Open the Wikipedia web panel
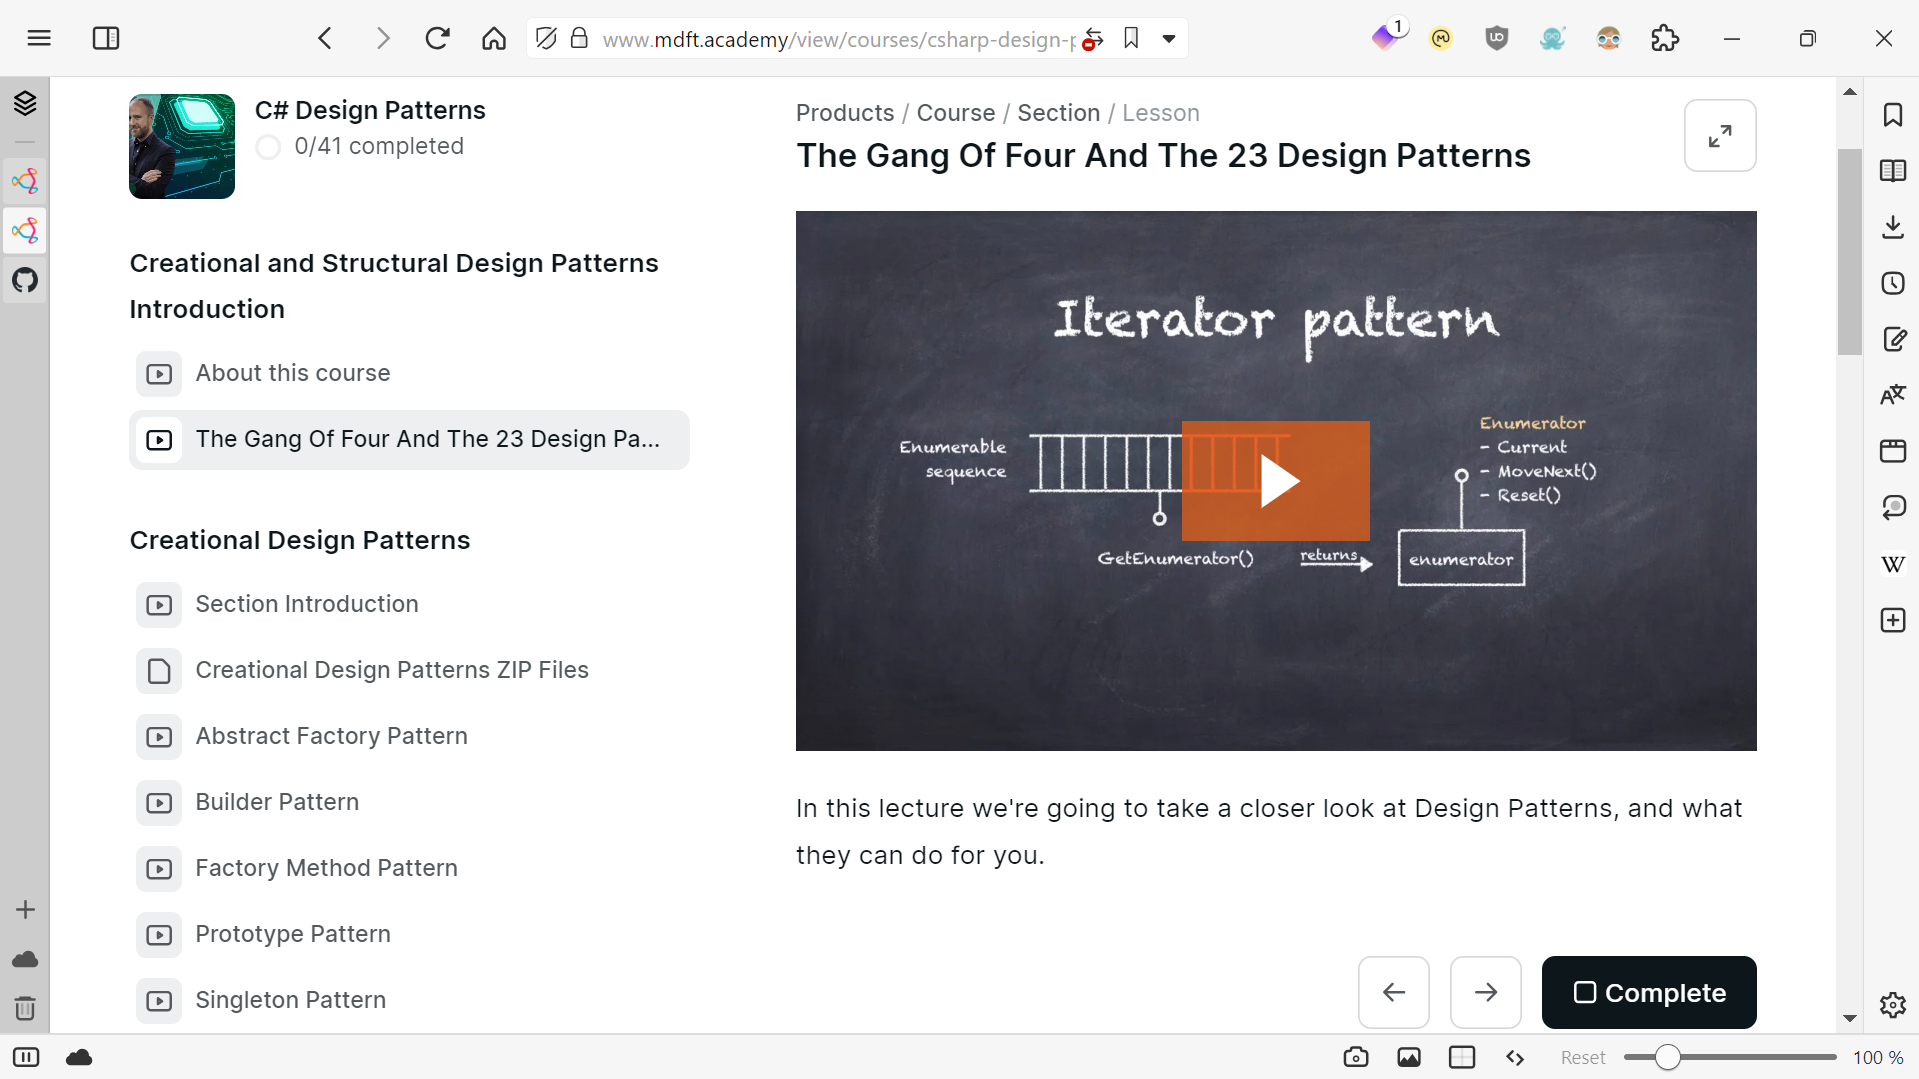The width and height of the screenshot is (1919, 1079). point(1893,563)
